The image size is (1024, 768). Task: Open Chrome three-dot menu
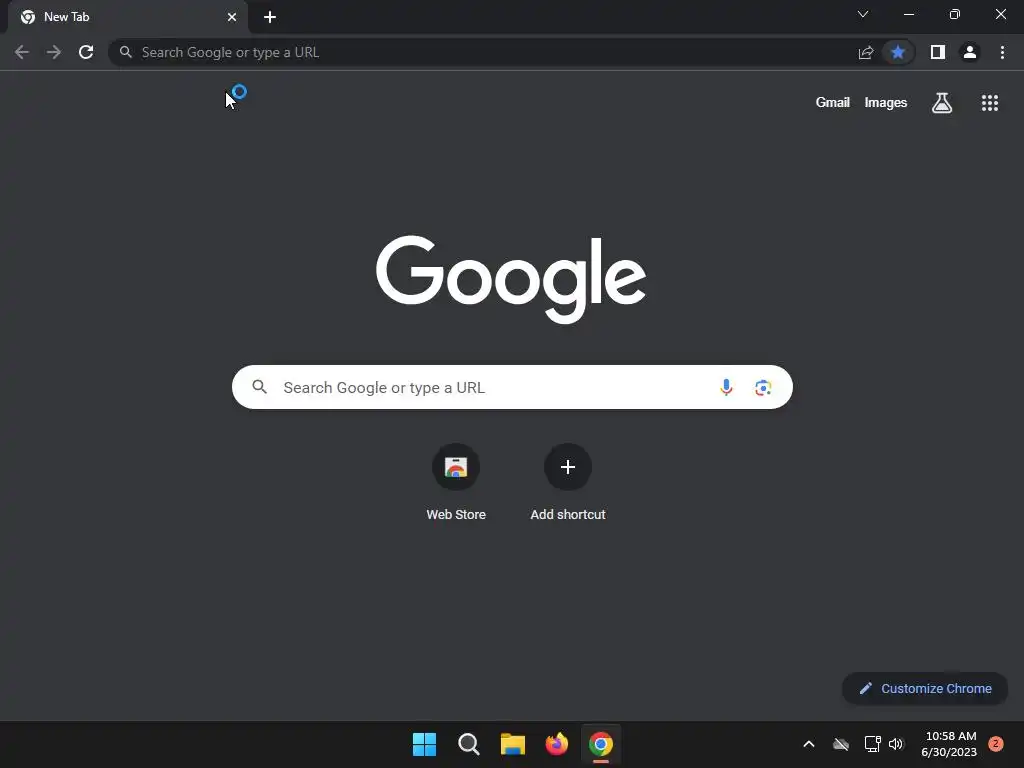(1002, 52)
